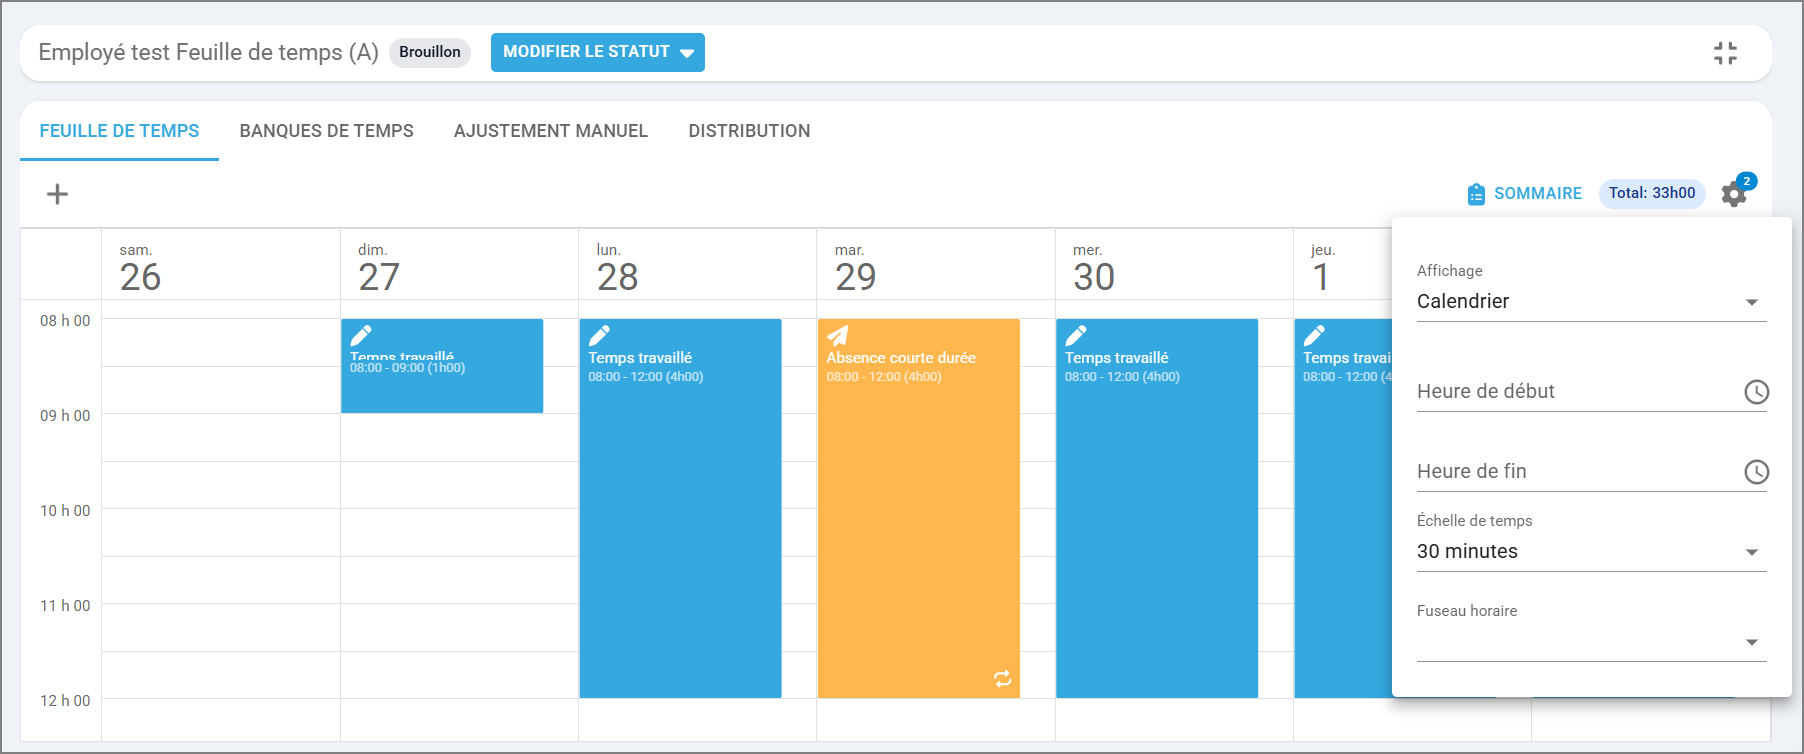This screenshot has width=1804, height=754.
Task: Click the Sommaire clipboard icon
Action: (x=1476, y=194)
